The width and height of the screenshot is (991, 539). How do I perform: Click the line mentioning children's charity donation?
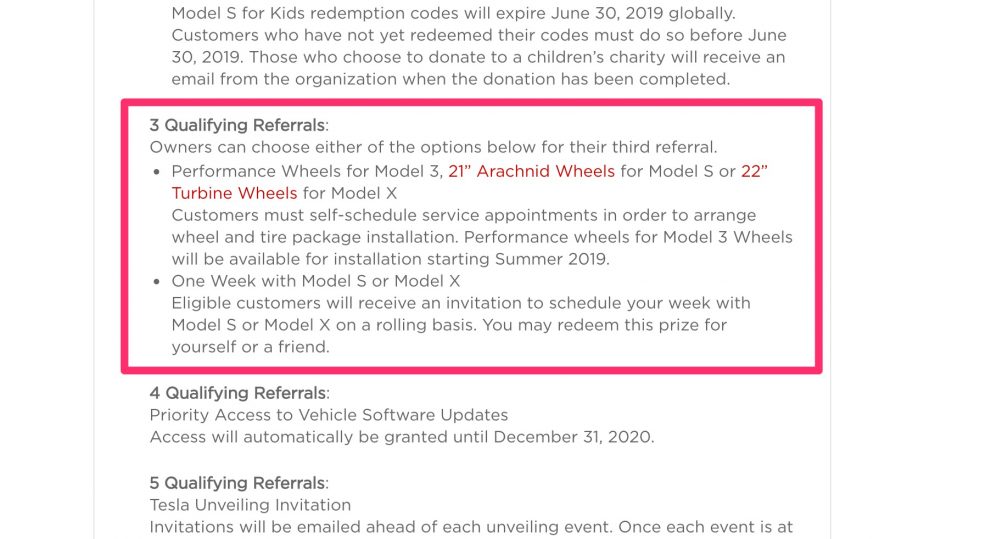[x=478, y=58]
